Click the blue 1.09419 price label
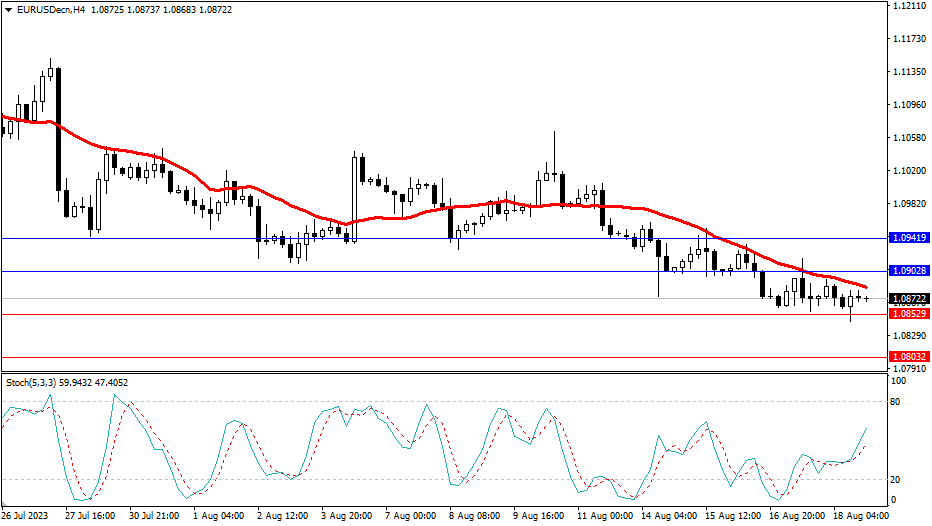This screenshot has height=526, width=932. point(908,238)
